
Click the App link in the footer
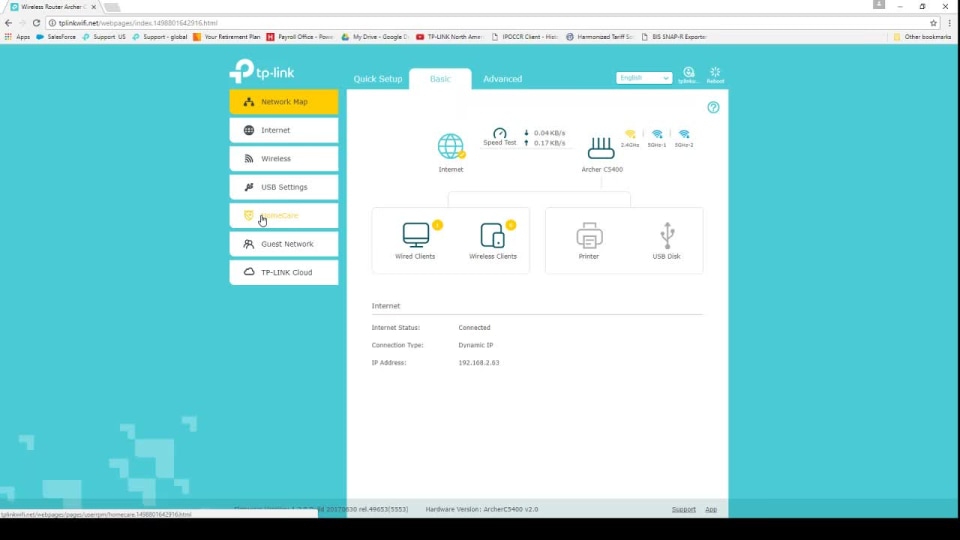pyautogui.click(x=711, y=509)
